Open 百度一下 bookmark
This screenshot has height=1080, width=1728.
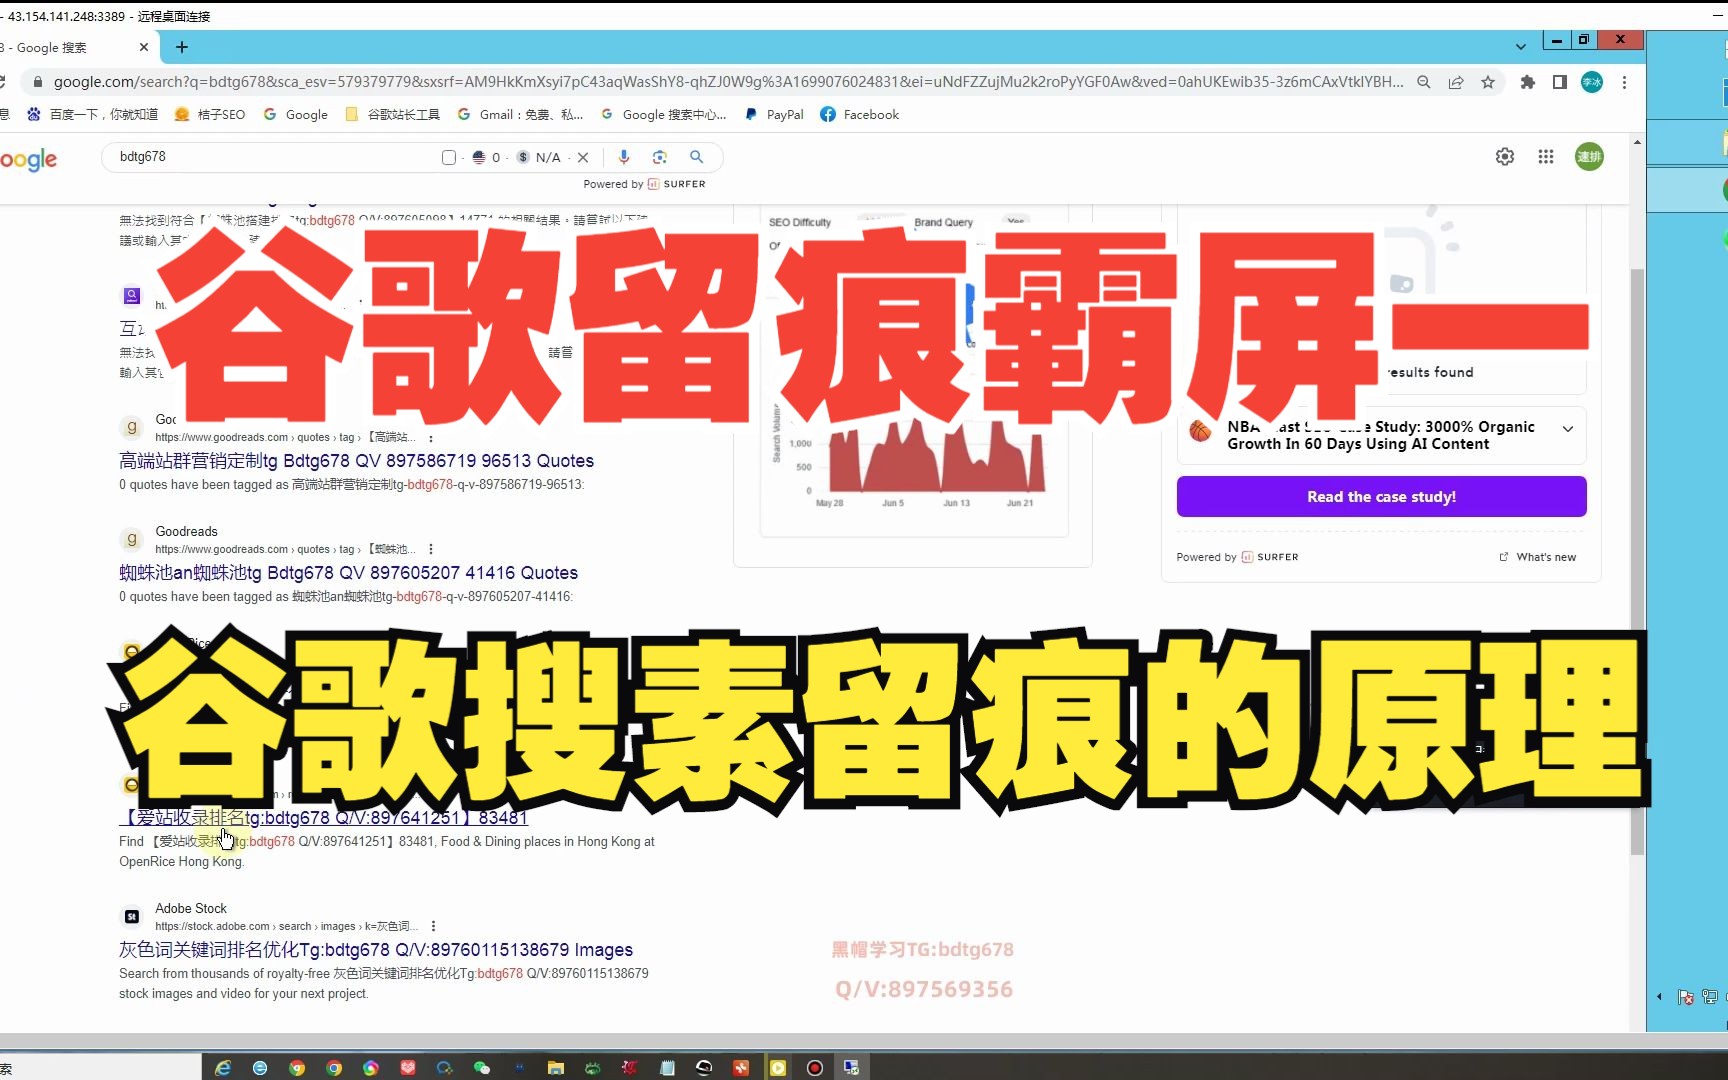92,115
